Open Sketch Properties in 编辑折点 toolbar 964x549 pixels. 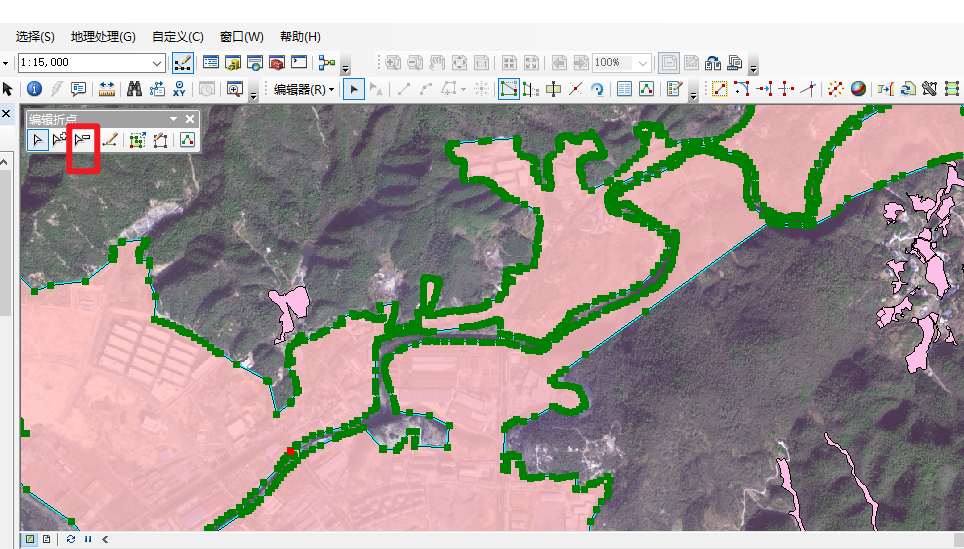coord(188,140)
